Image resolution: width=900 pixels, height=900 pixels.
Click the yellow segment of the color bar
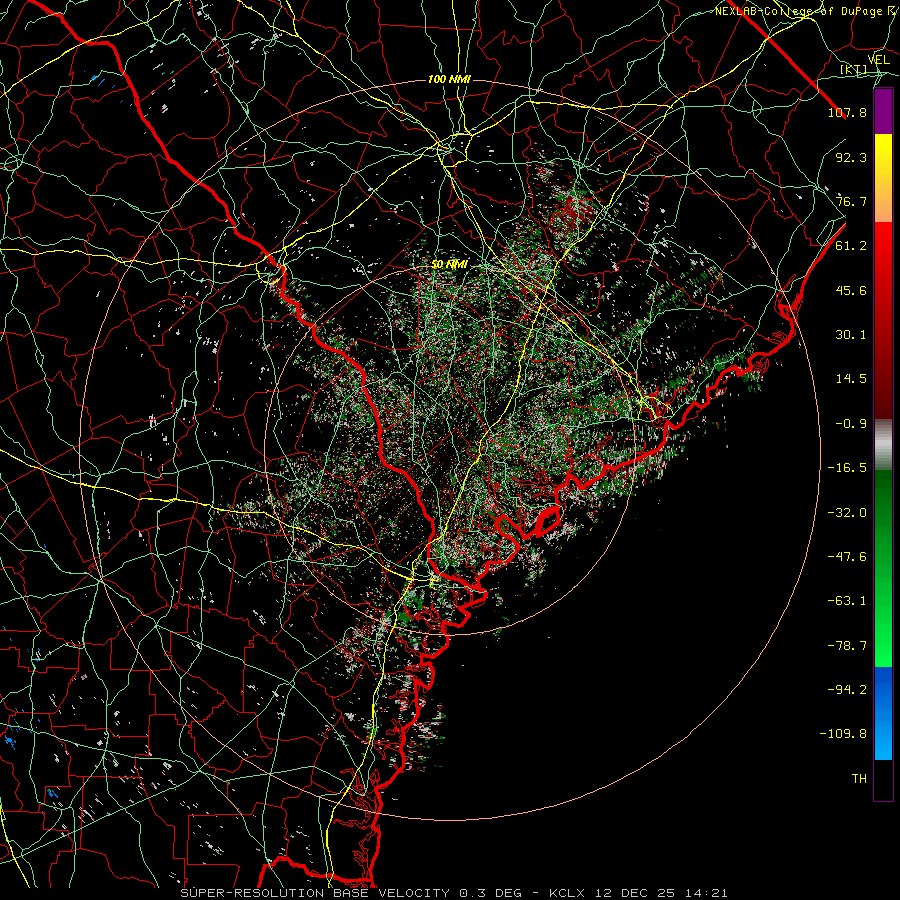pyautogui.click(x=883, y=178)
